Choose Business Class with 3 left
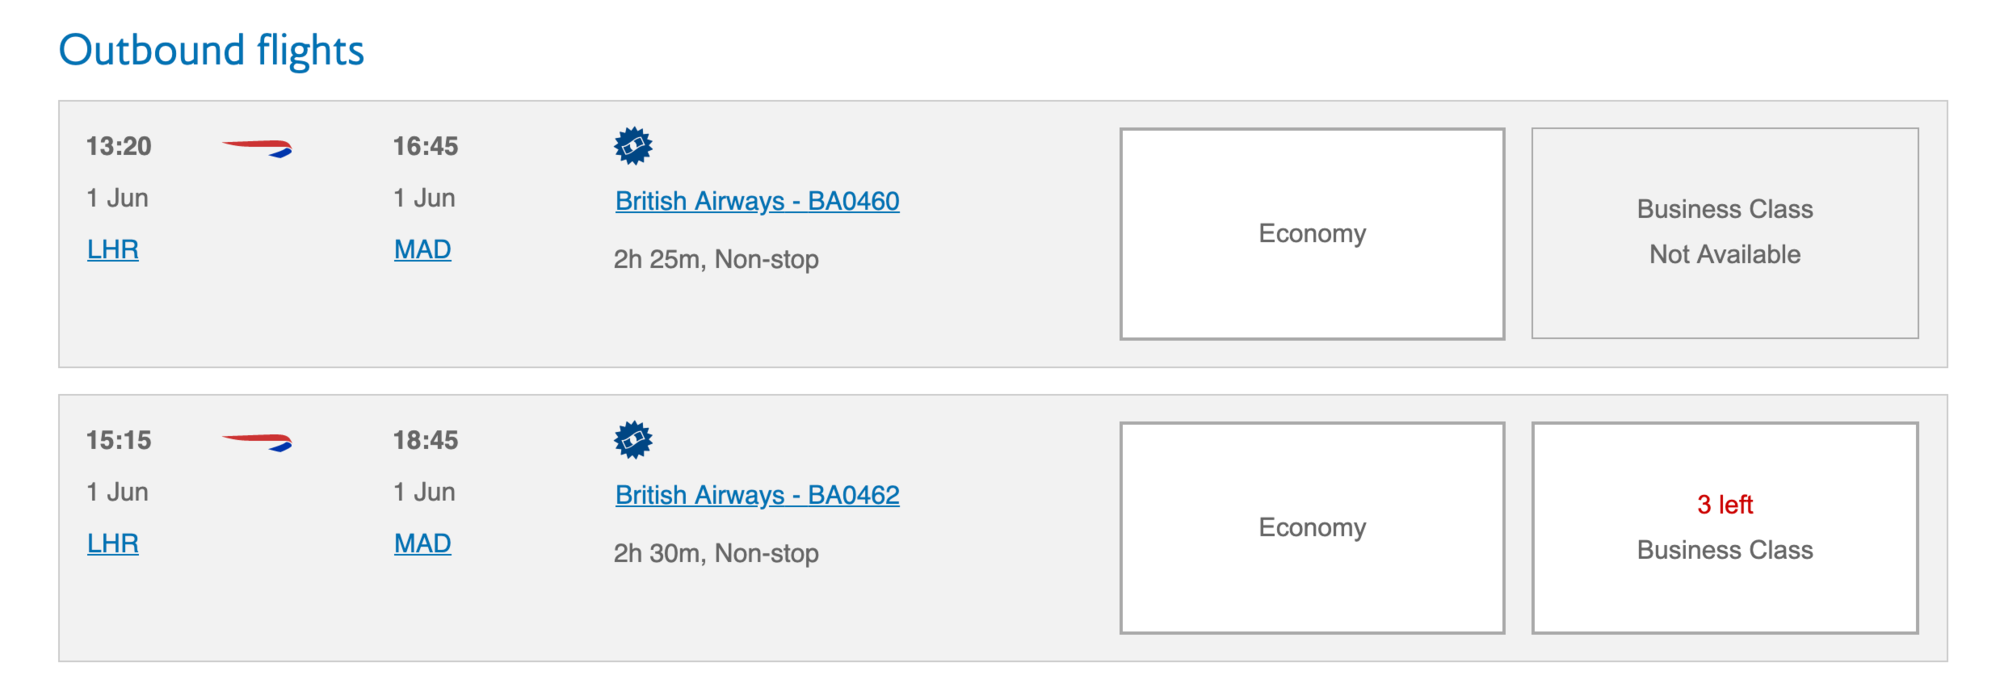 click(x=1725, y=527)
